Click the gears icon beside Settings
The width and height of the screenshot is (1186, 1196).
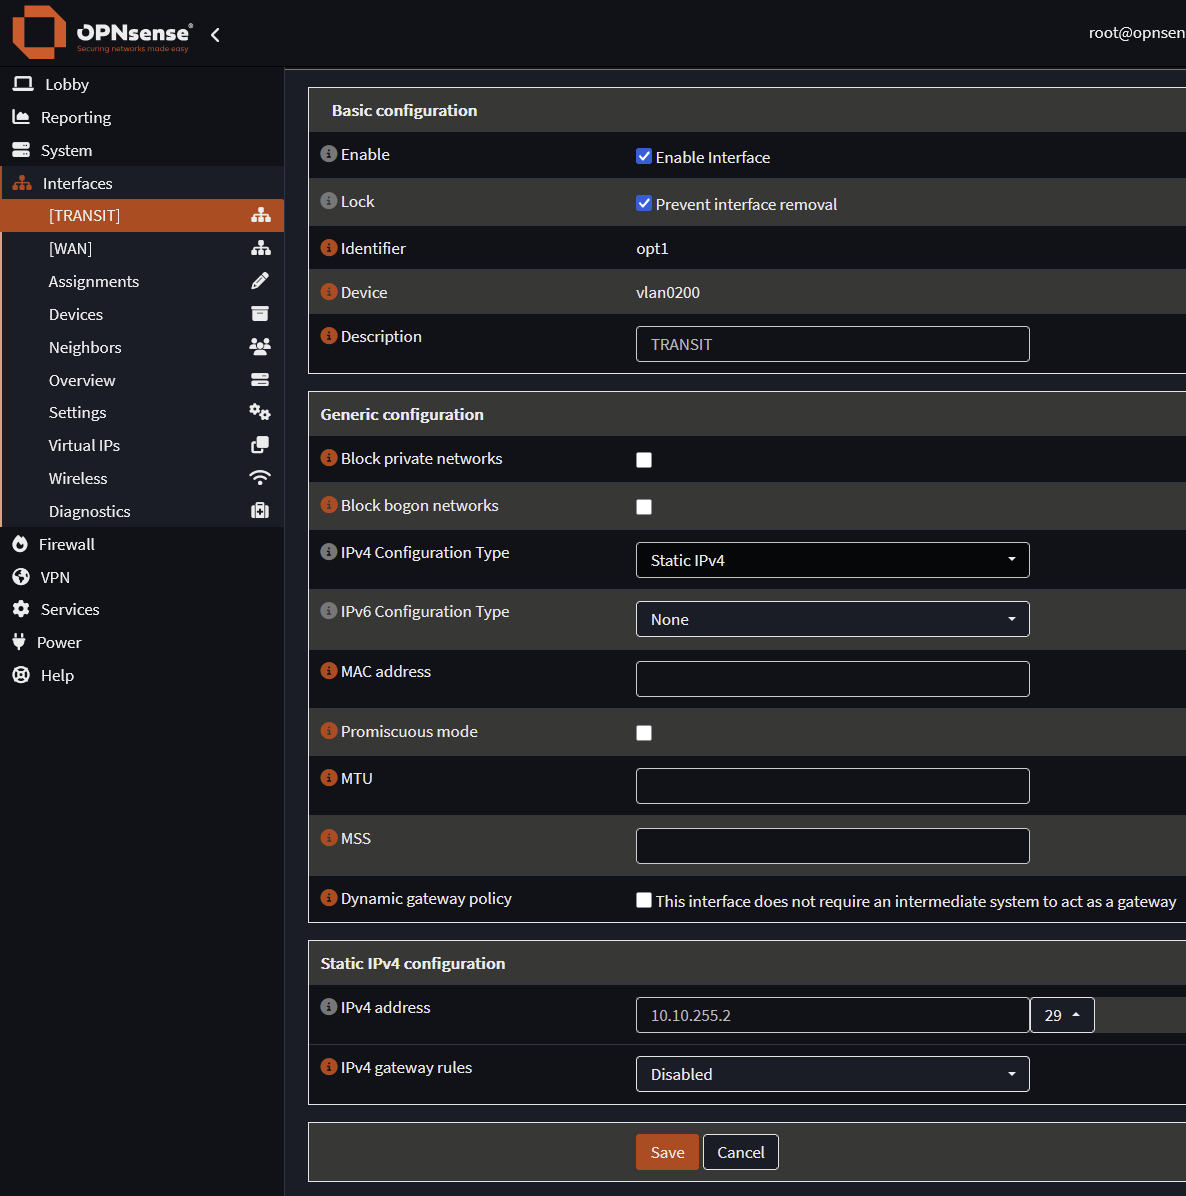260,412
